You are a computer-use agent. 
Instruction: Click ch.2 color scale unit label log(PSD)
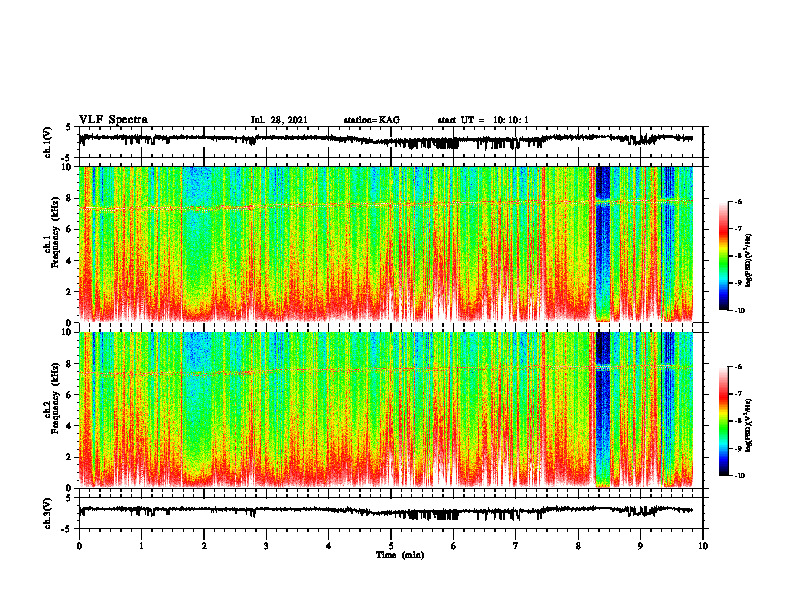tap(749, 425)
